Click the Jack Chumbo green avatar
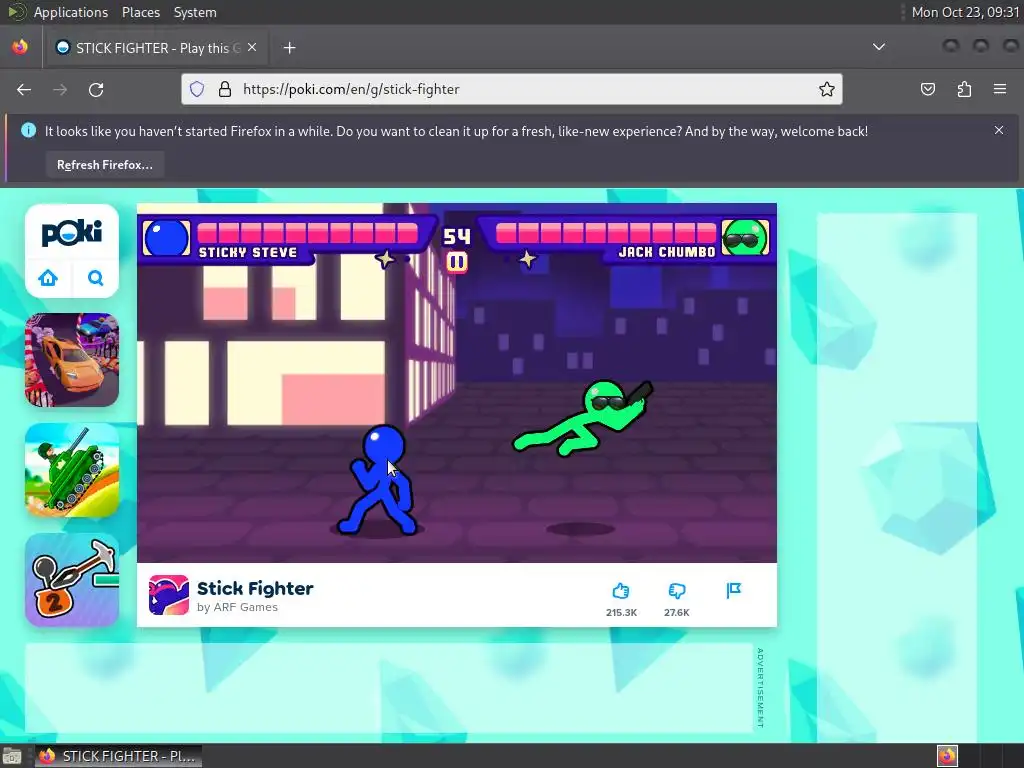Viewport: 1024px width, 768px height. 745,238
